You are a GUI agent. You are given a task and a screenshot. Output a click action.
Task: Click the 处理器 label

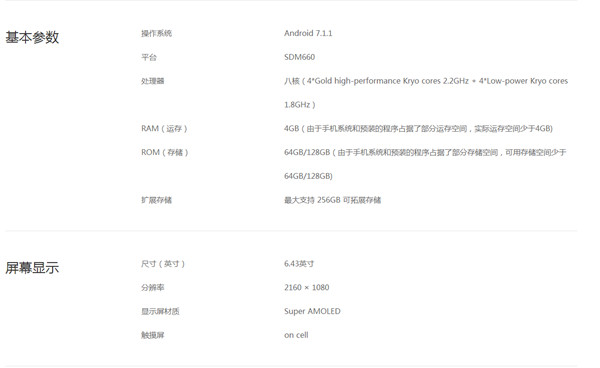coord(153,81)
